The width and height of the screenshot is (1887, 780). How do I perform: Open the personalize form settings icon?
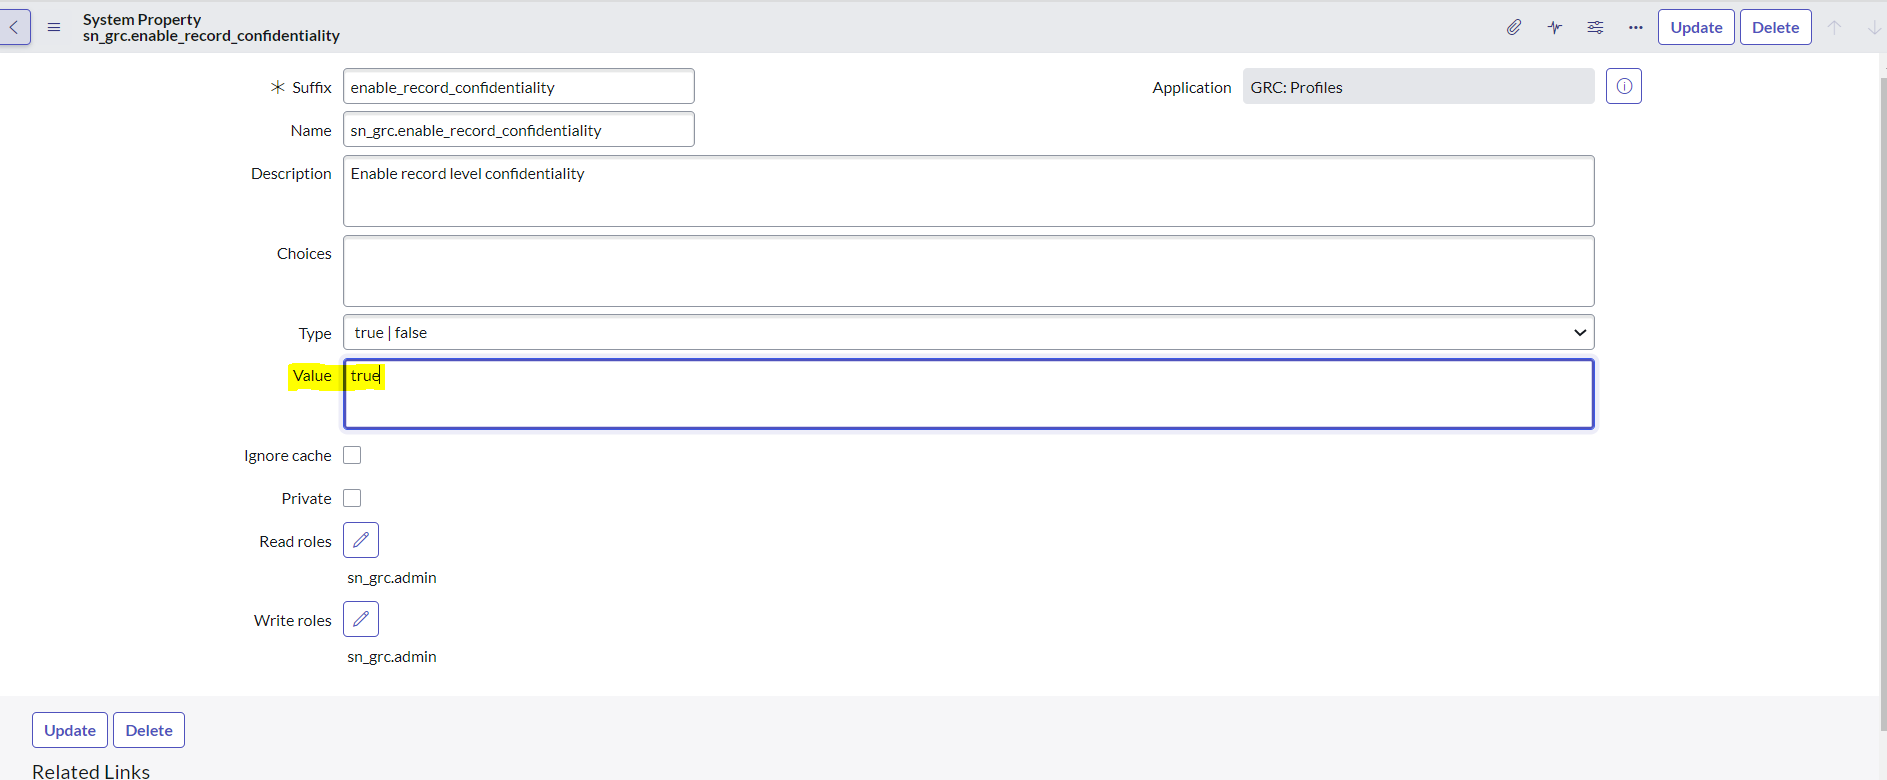coord(1595,27)
